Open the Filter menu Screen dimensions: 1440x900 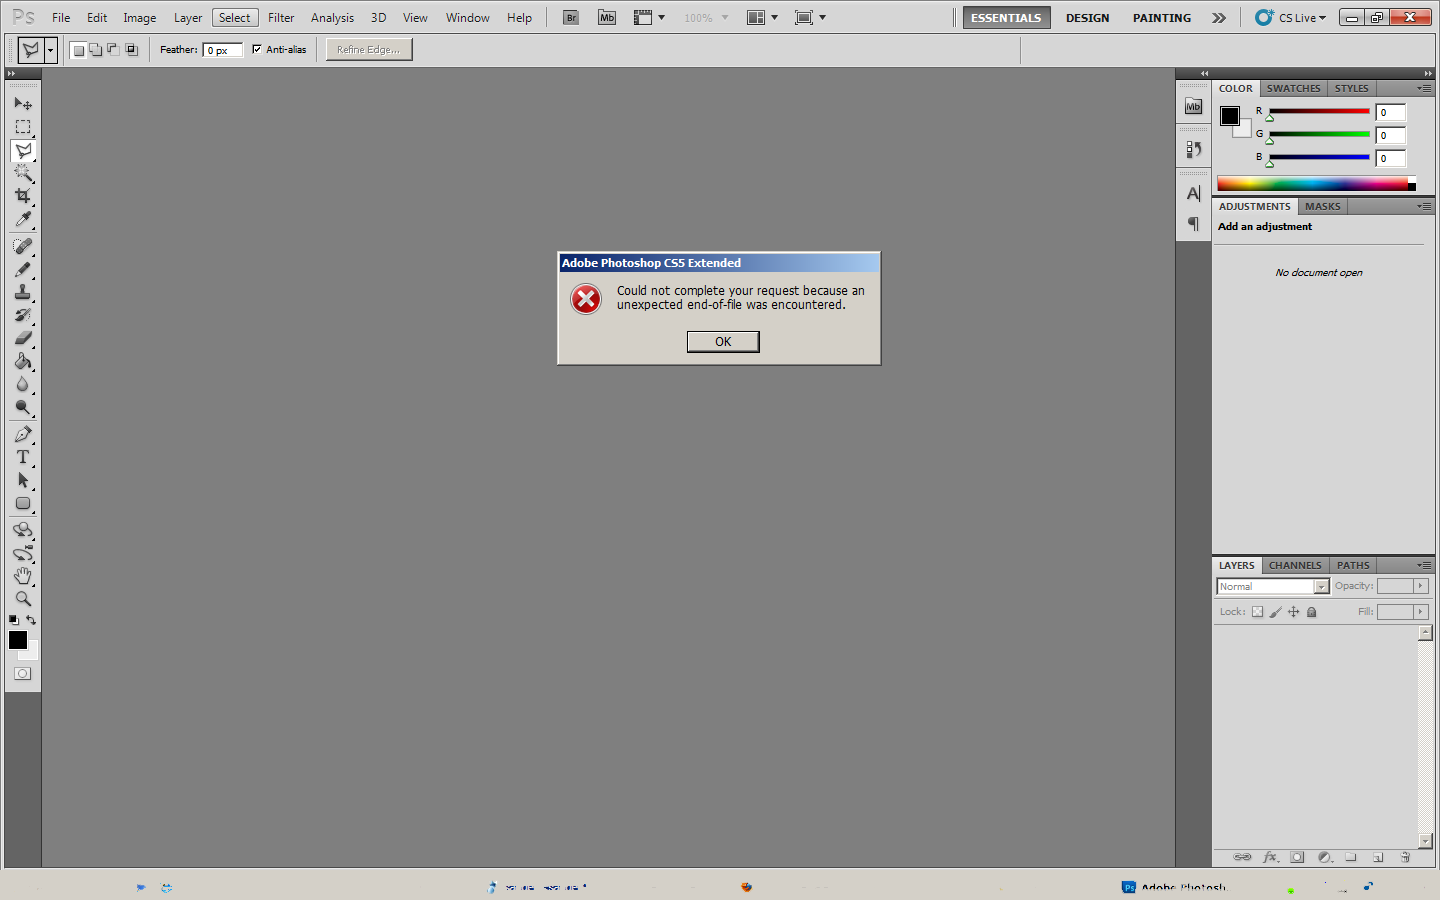(x=281, y=18)
